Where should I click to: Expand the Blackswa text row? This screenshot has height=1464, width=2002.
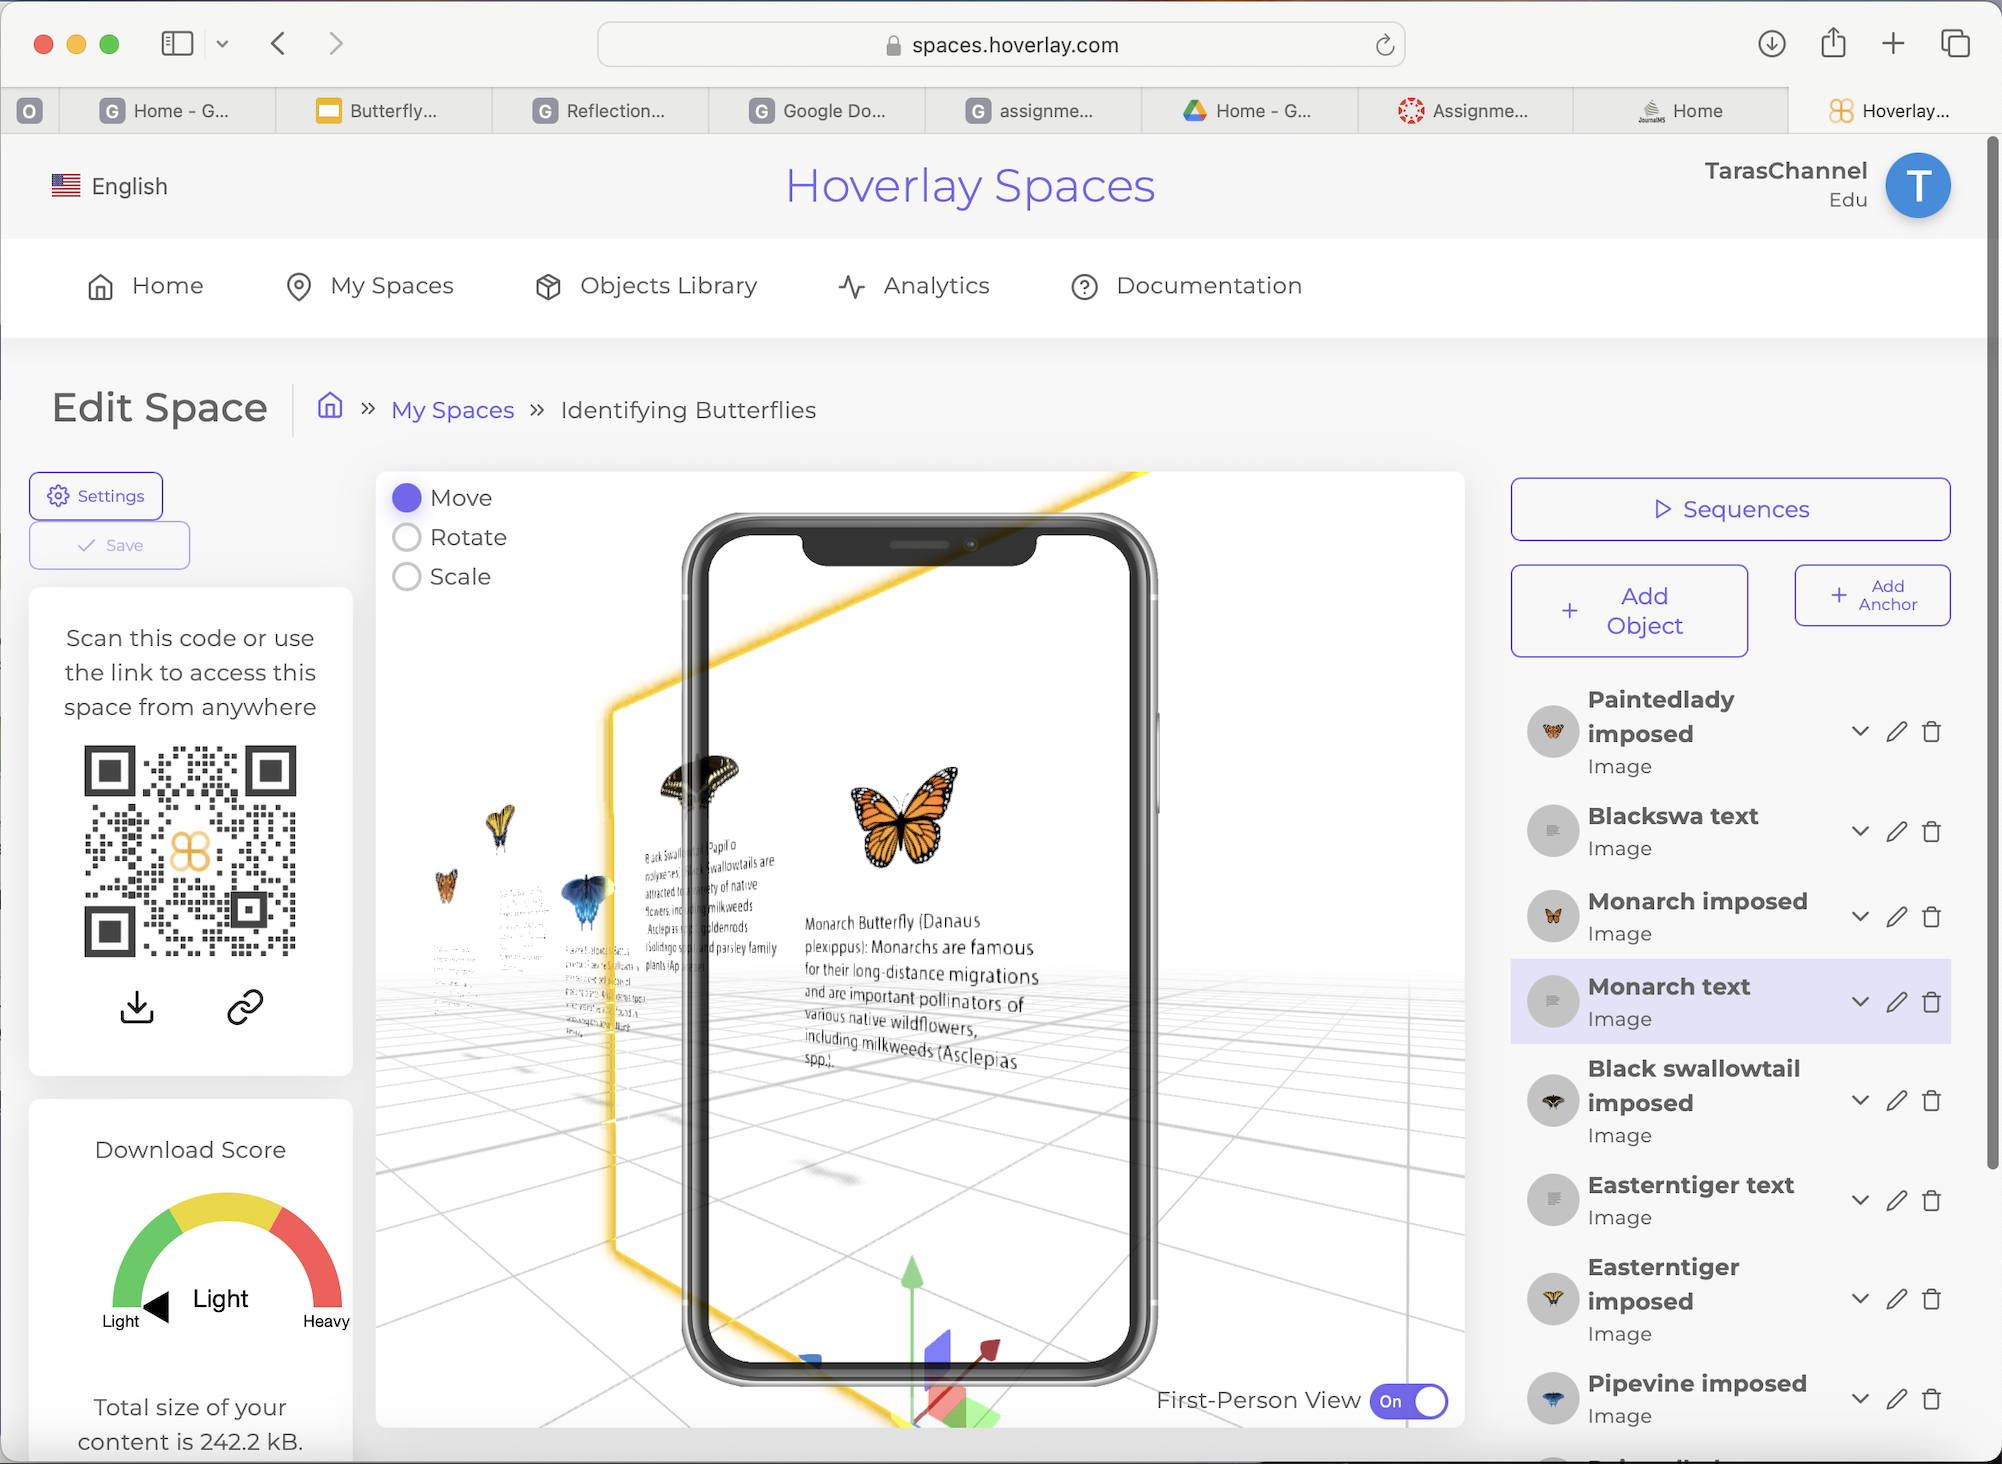click(x=1860, y=832)
